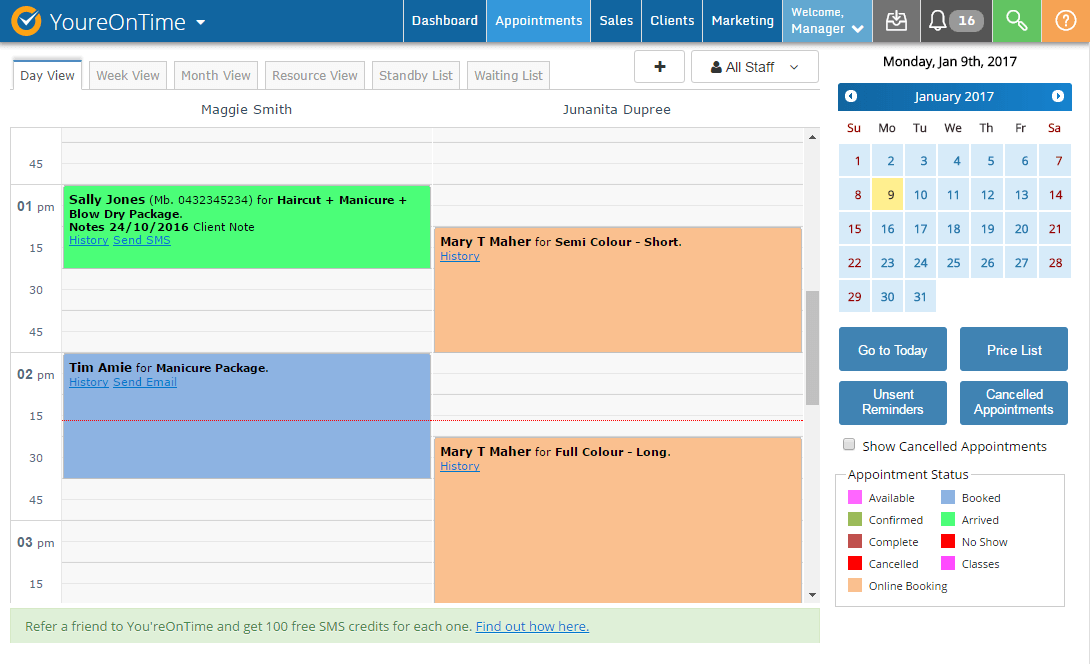
Task: Click Maggie Smith column header
Action: 246,109
